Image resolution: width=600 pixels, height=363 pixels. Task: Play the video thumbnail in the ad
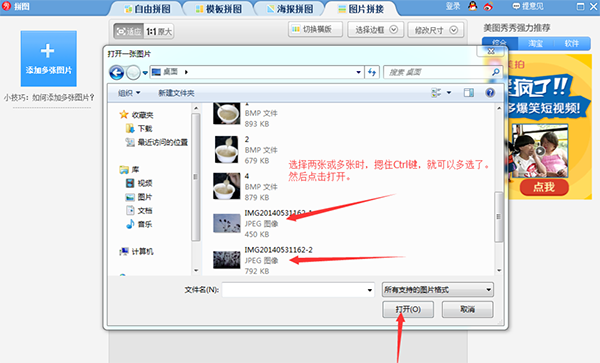pyautogui.click(x=540, y=151)
